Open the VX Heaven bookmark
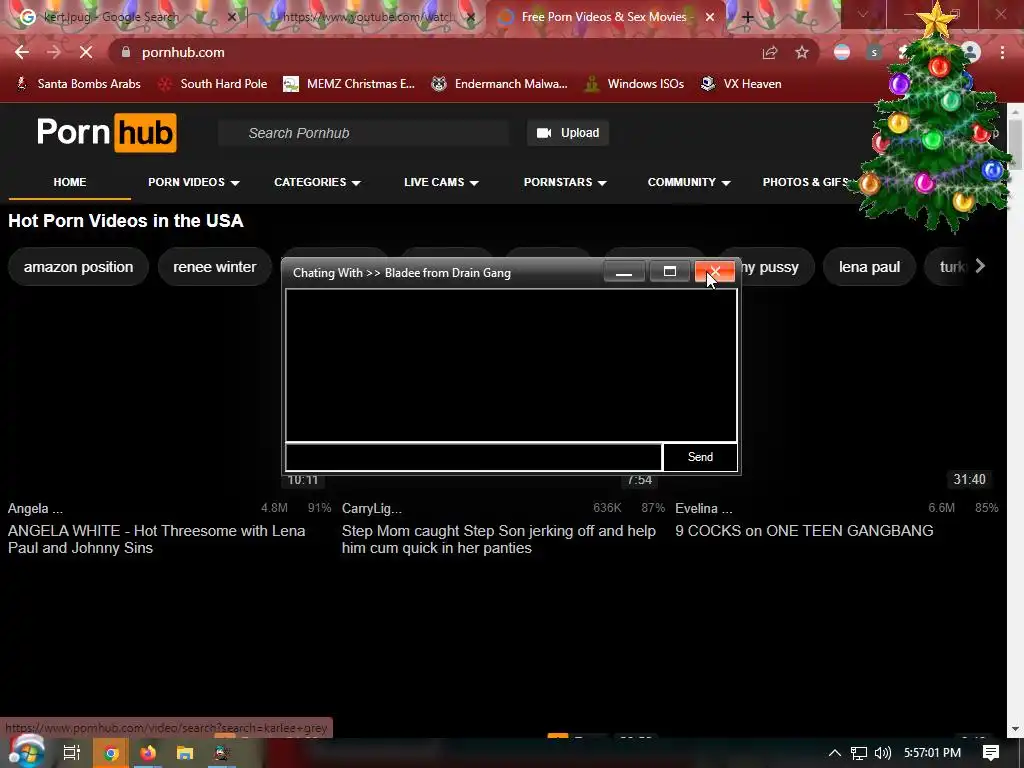This screenshot has height=768, width=1024. [x=741, y=84]
